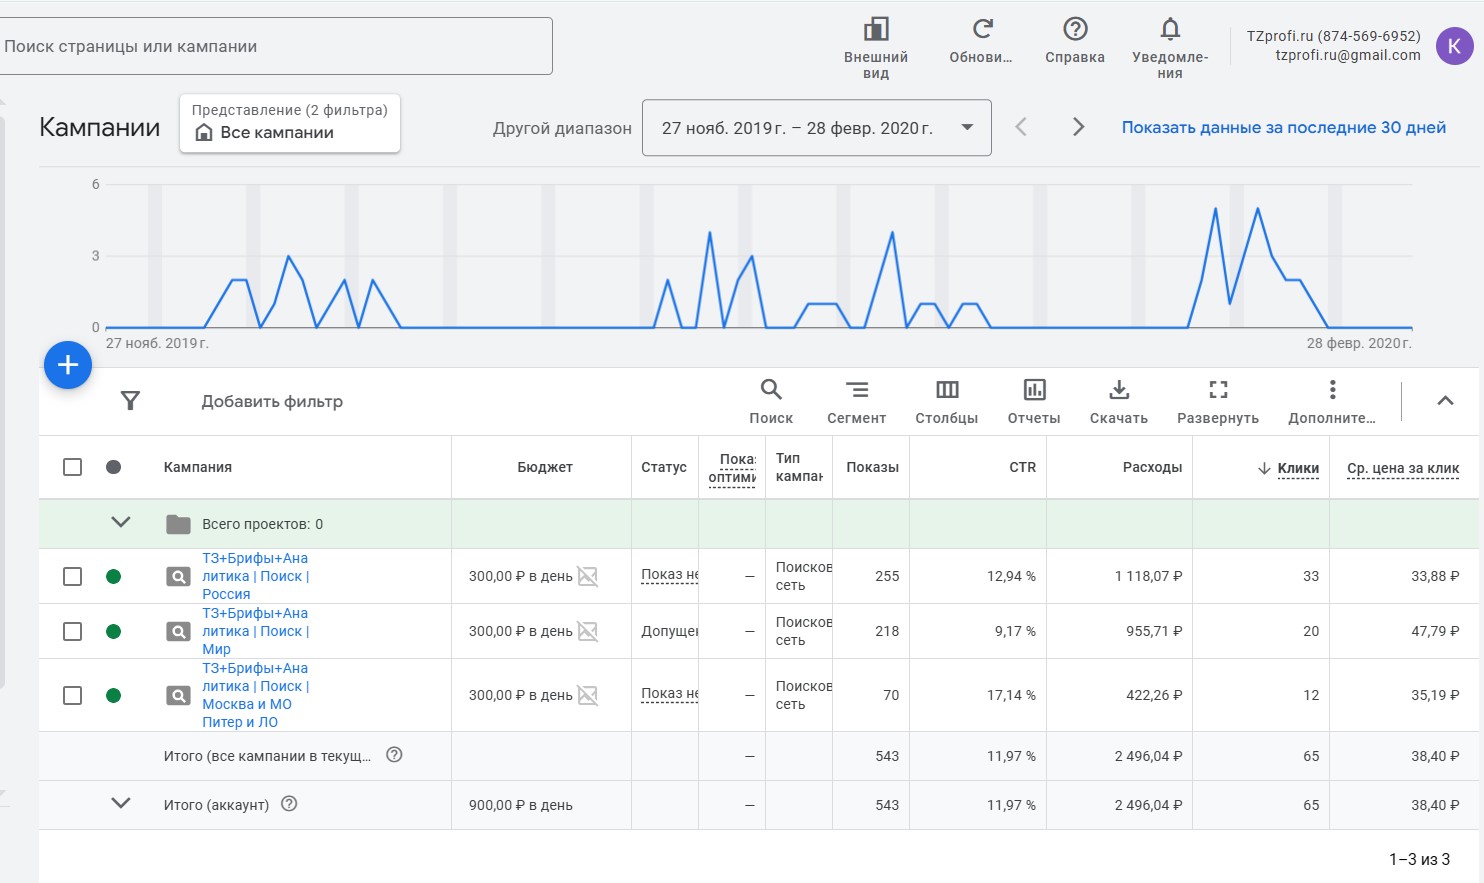Toggle status dot of Россия campaign
The height and width of the screenshot is (883, 1484).
[x=114, y=576]
